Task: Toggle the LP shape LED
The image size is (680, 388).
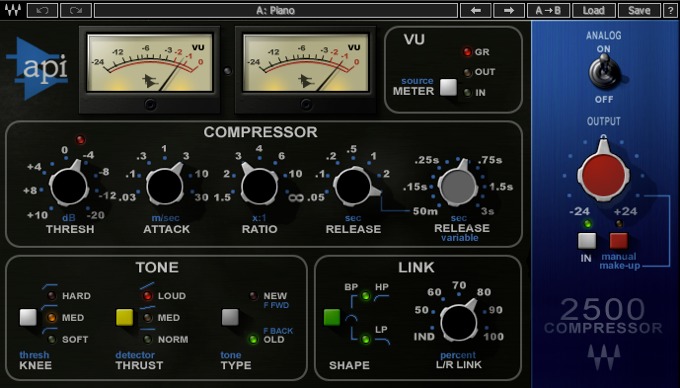Action: [x=366, y=339]
